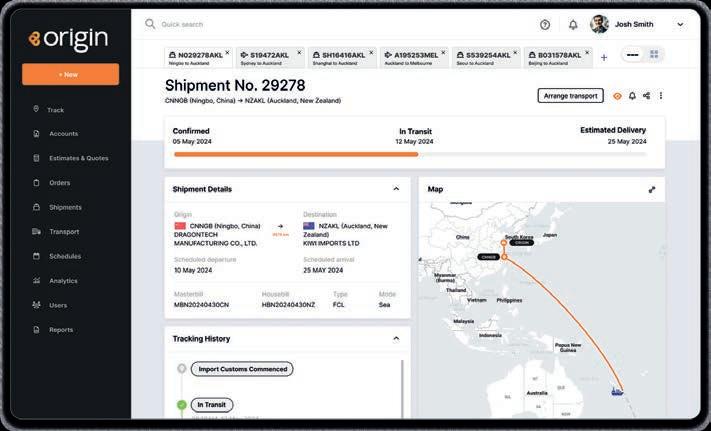Expand the map to fullscreen
Screen dimensions: 711x431
[x=652, y=189]
